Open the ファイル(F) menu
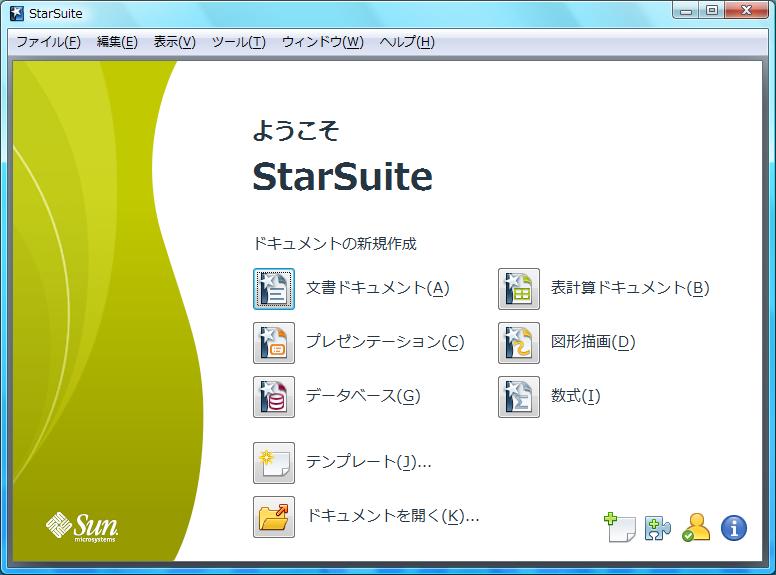 48,42
